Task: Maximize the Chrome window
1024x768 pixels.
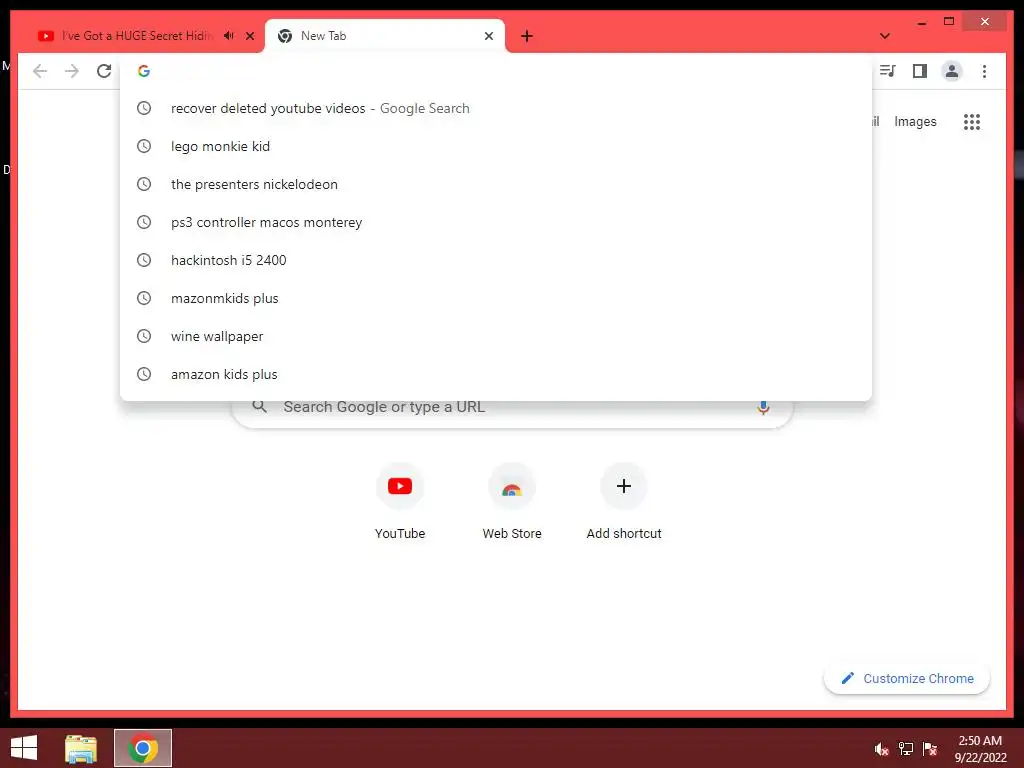Action: tap(949, 22)
